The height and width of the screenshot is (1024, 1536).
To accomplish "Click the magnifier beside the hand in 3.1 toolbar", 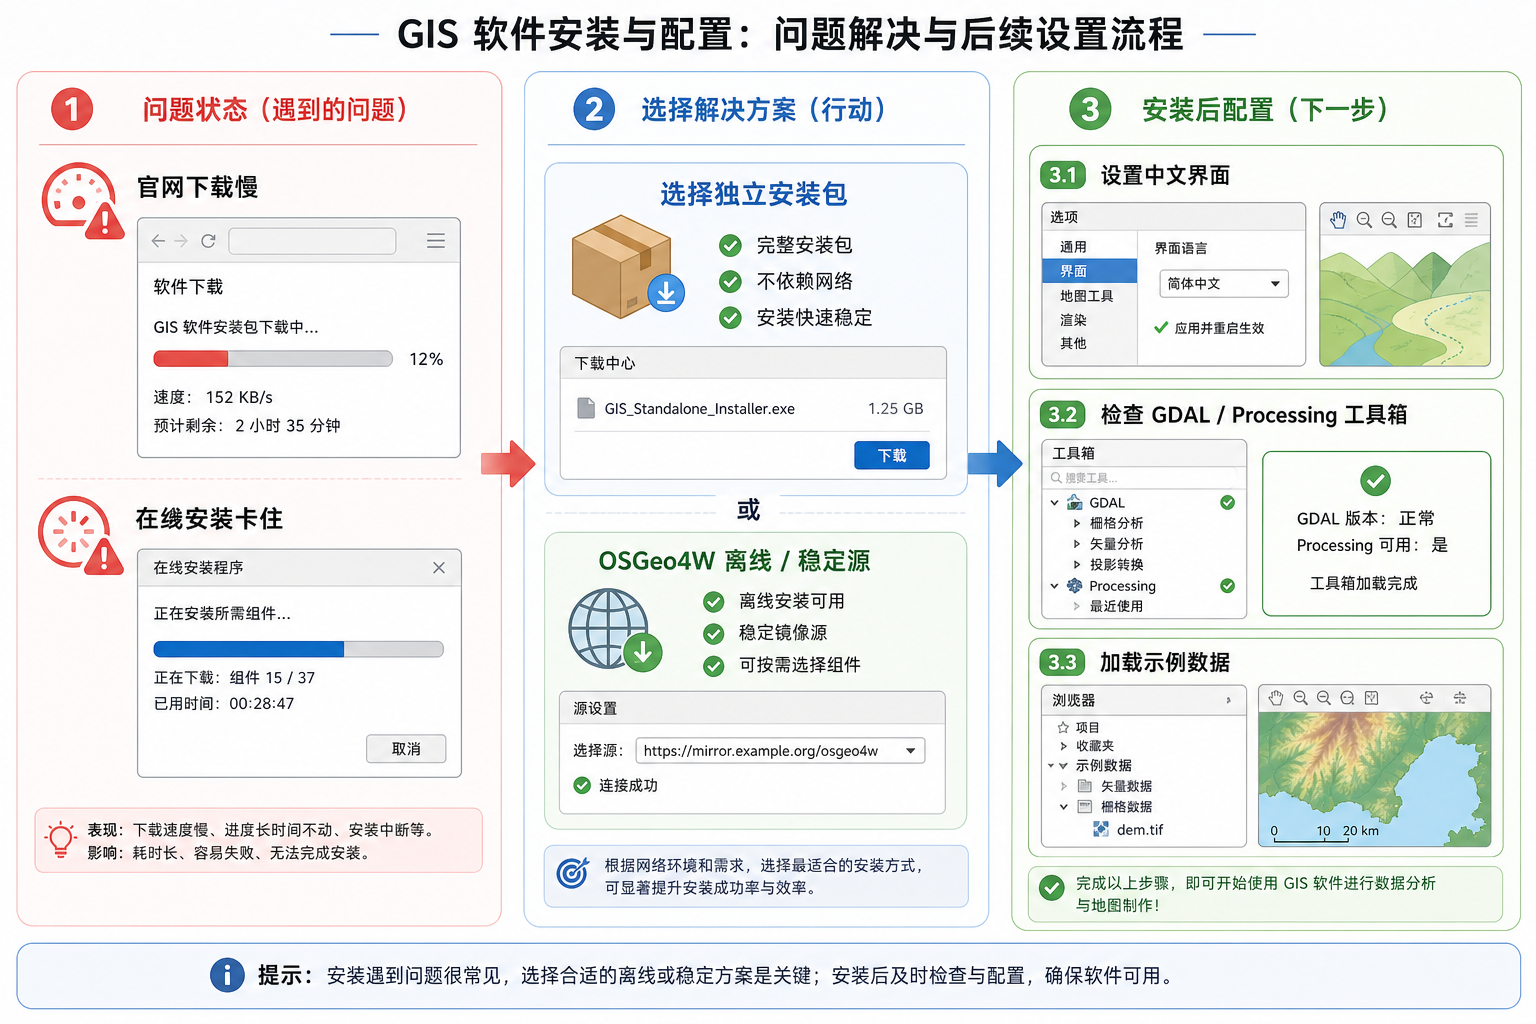I will pos(1364,220).
